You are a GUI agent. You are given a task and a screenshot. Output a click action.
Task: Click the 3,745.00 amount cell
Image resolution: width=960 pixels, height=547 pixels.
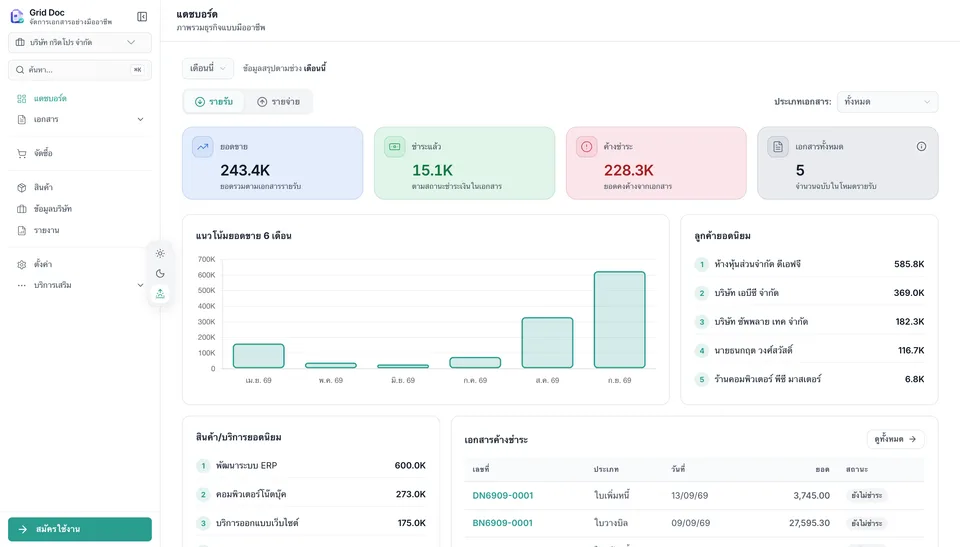(812, 496)
